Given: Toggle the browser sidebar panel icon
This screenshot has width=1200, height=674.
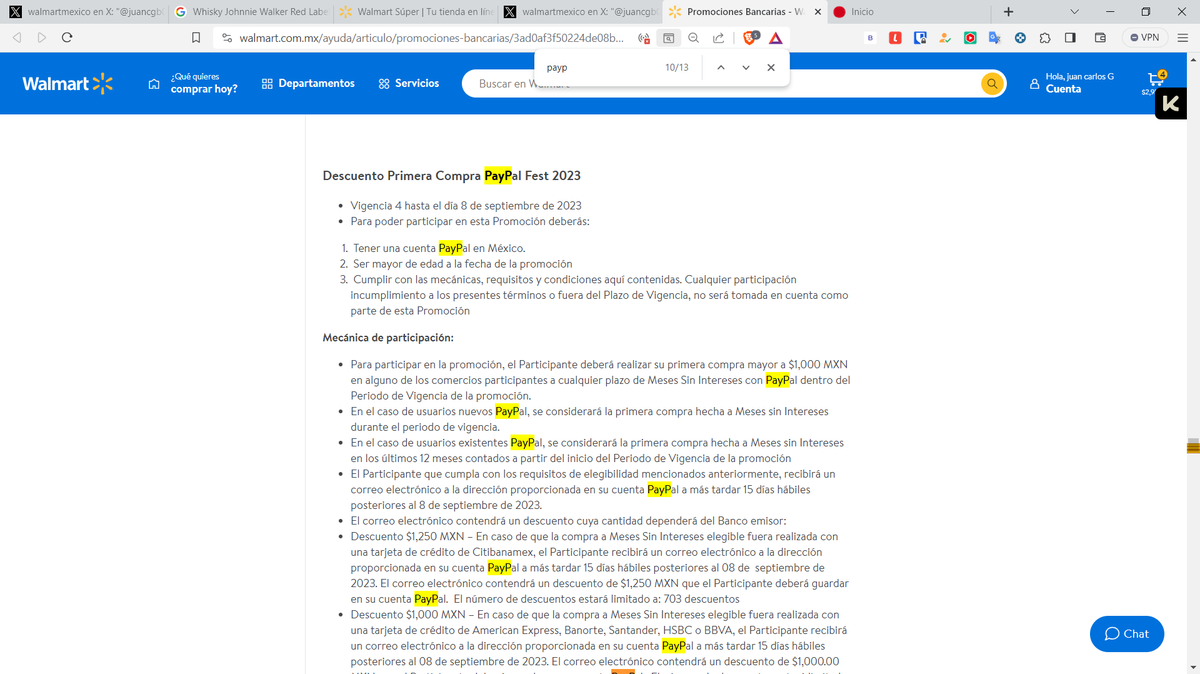Looking at the screenshot, I should [1070, 38].
